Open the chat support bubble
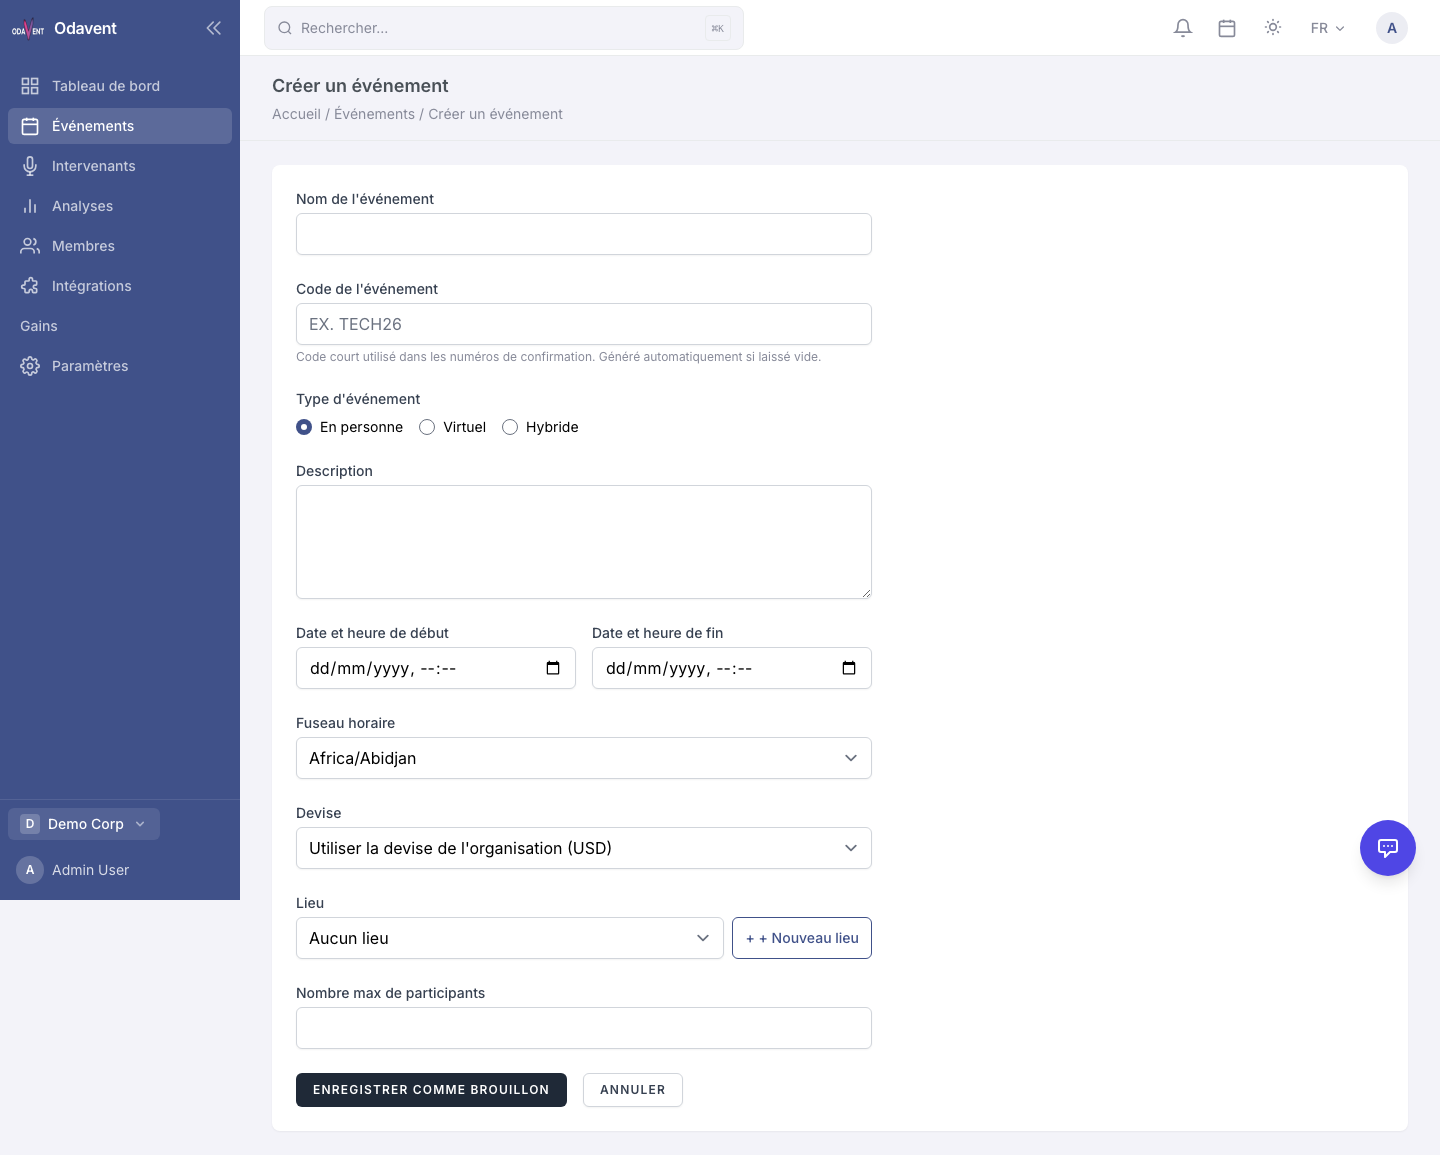Viewport: 1440px width, 1155px height. point(1388,848)
